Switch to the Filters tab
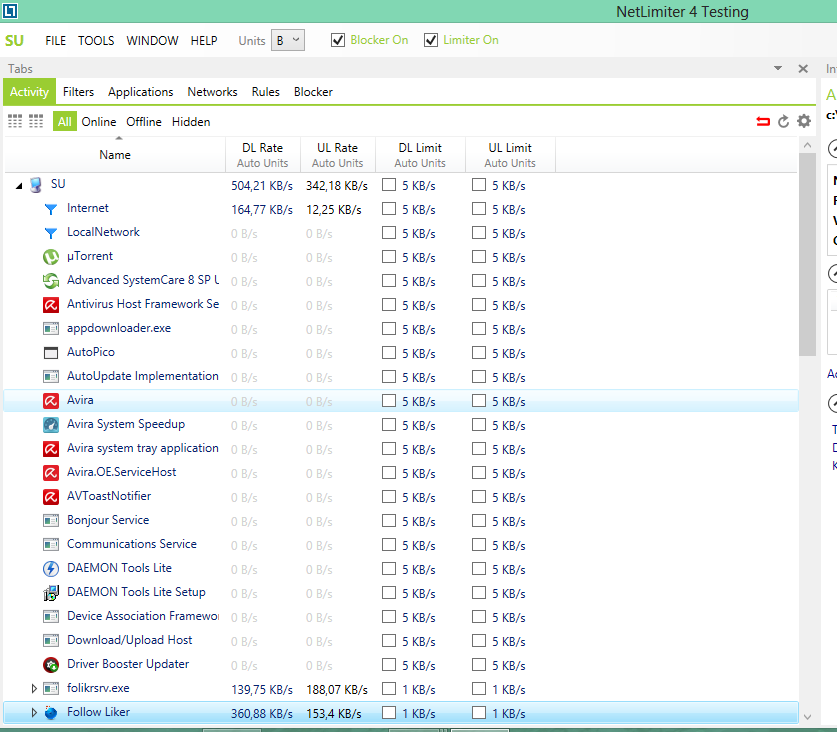This screenshot has height=732, width=837. point(78,92)
